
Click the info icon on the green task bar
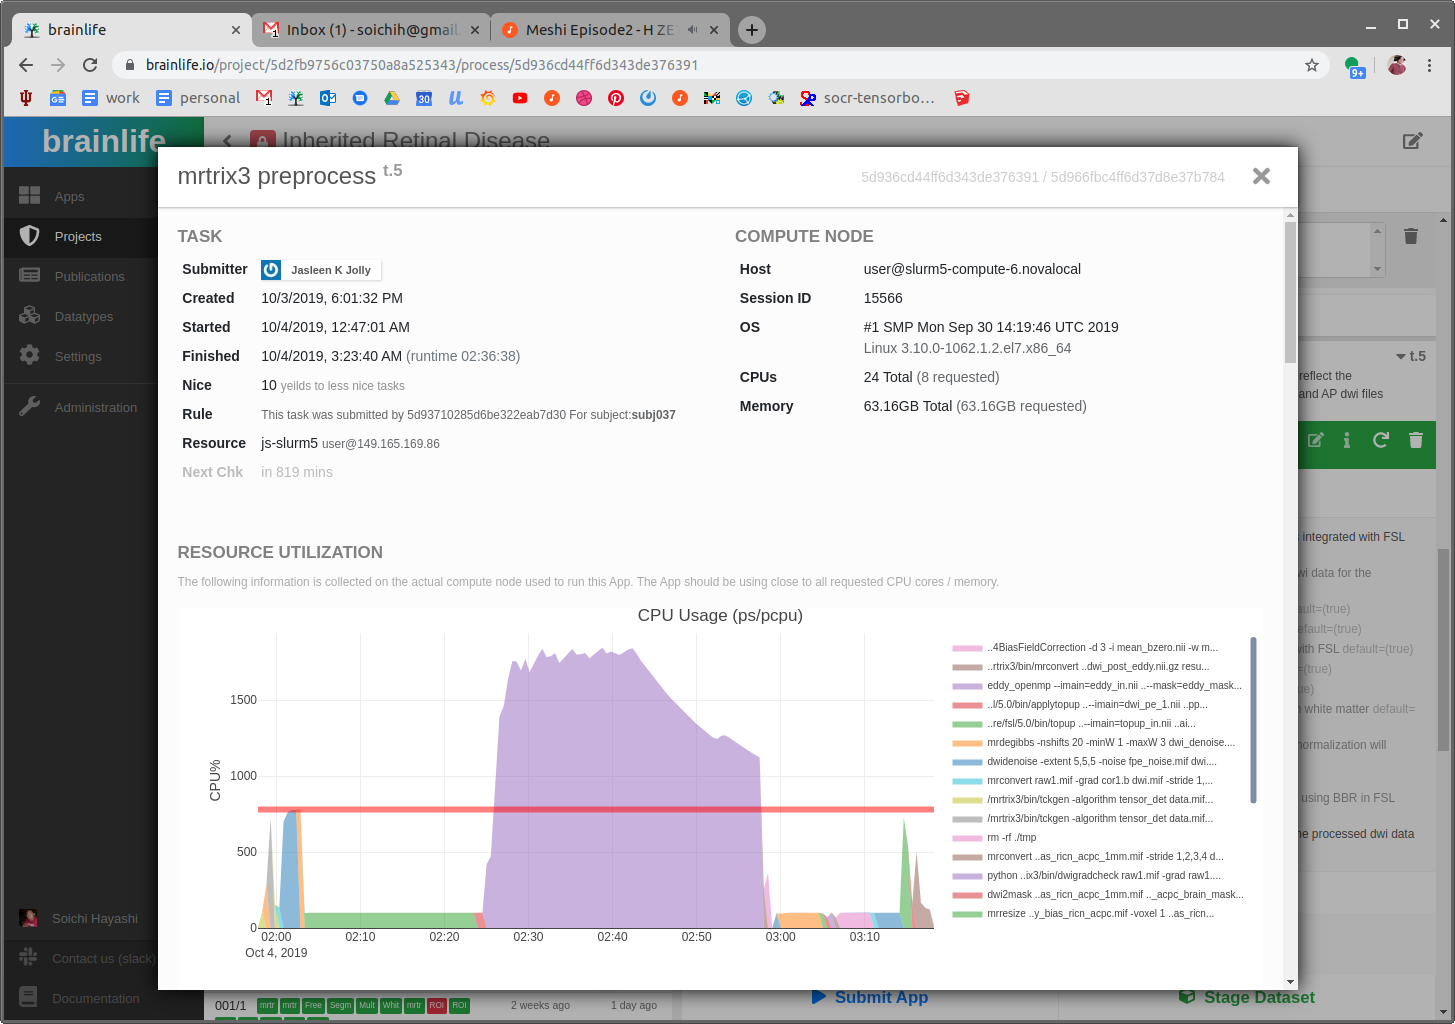point(1347,440)
